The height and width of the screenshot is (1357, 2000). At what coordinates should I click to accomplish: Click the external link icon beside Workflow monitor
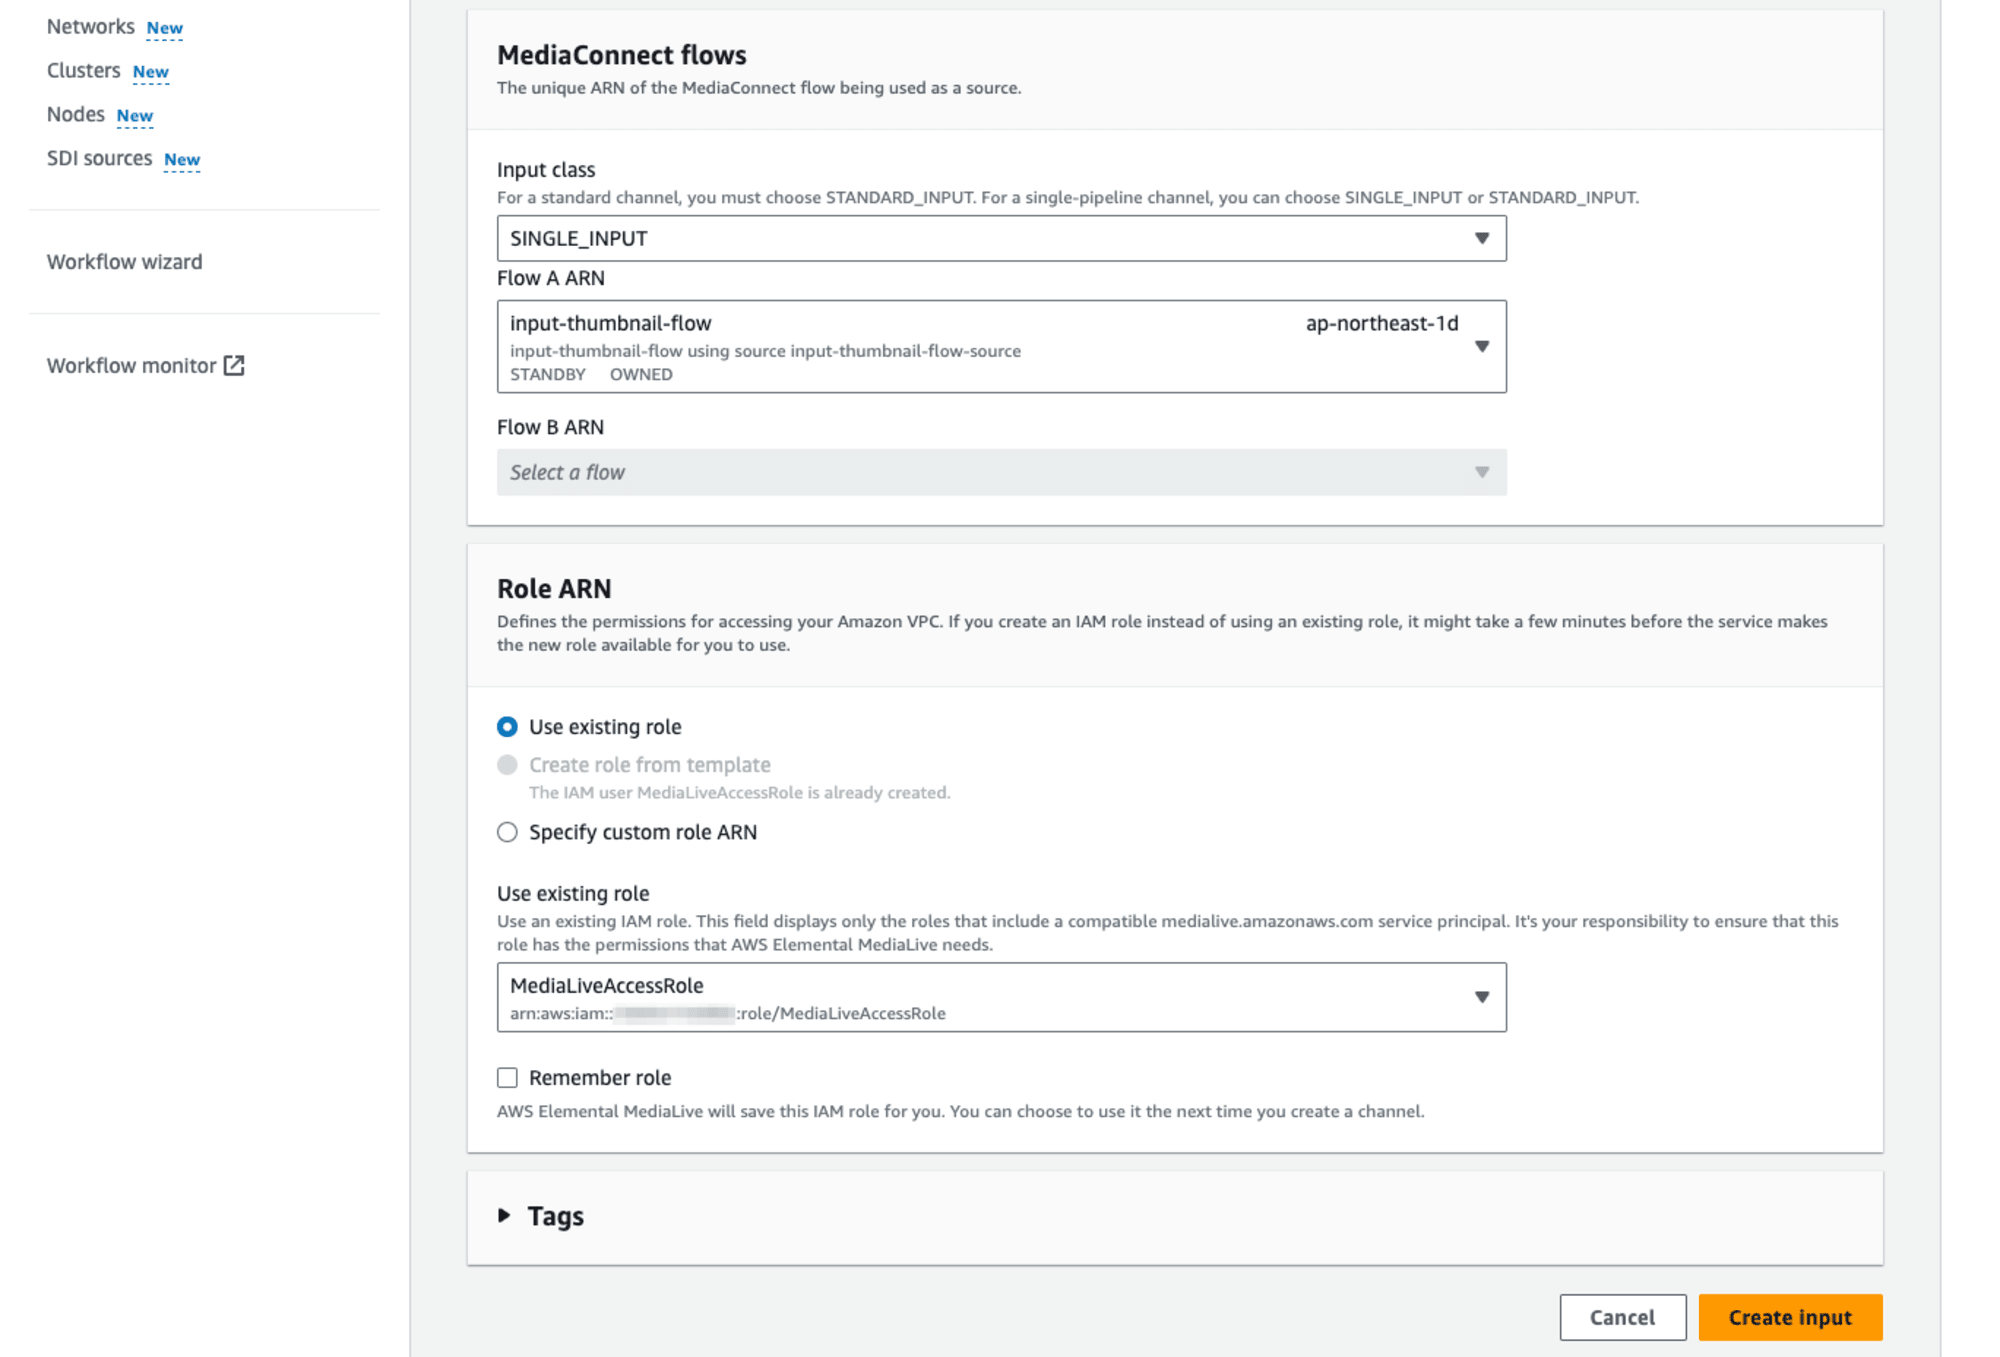click(234, 365)
